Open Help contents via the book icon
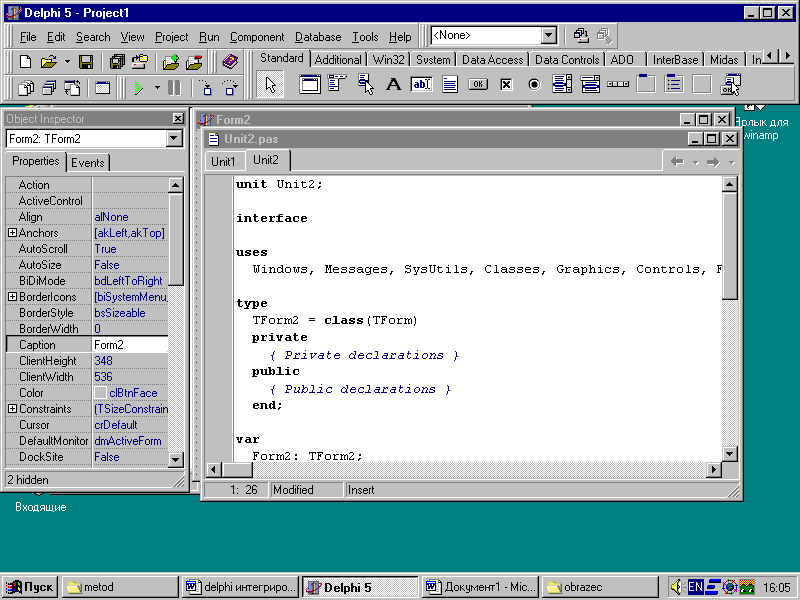Image resolution: width=800 pixels, height=600 pixels. tap(230, 62)
